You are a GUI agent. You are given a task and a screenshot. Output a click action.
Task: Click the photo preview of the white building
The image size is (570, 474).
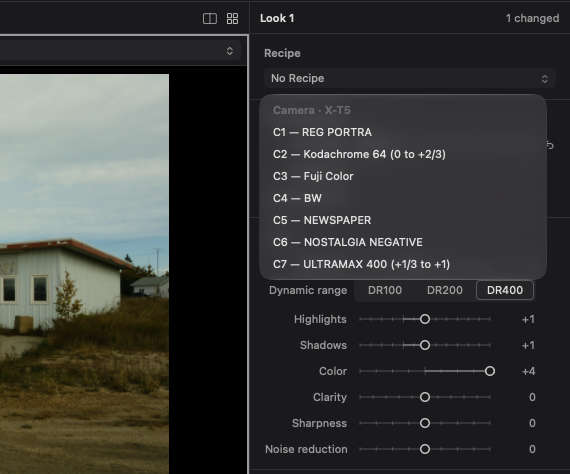(84, 274)
